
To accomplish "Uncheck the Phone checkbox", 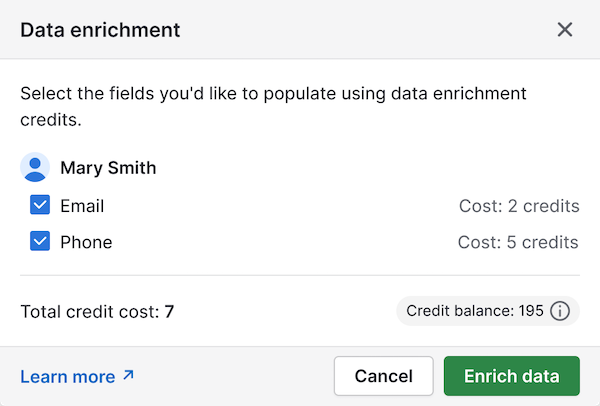I will tap(40, 241).
